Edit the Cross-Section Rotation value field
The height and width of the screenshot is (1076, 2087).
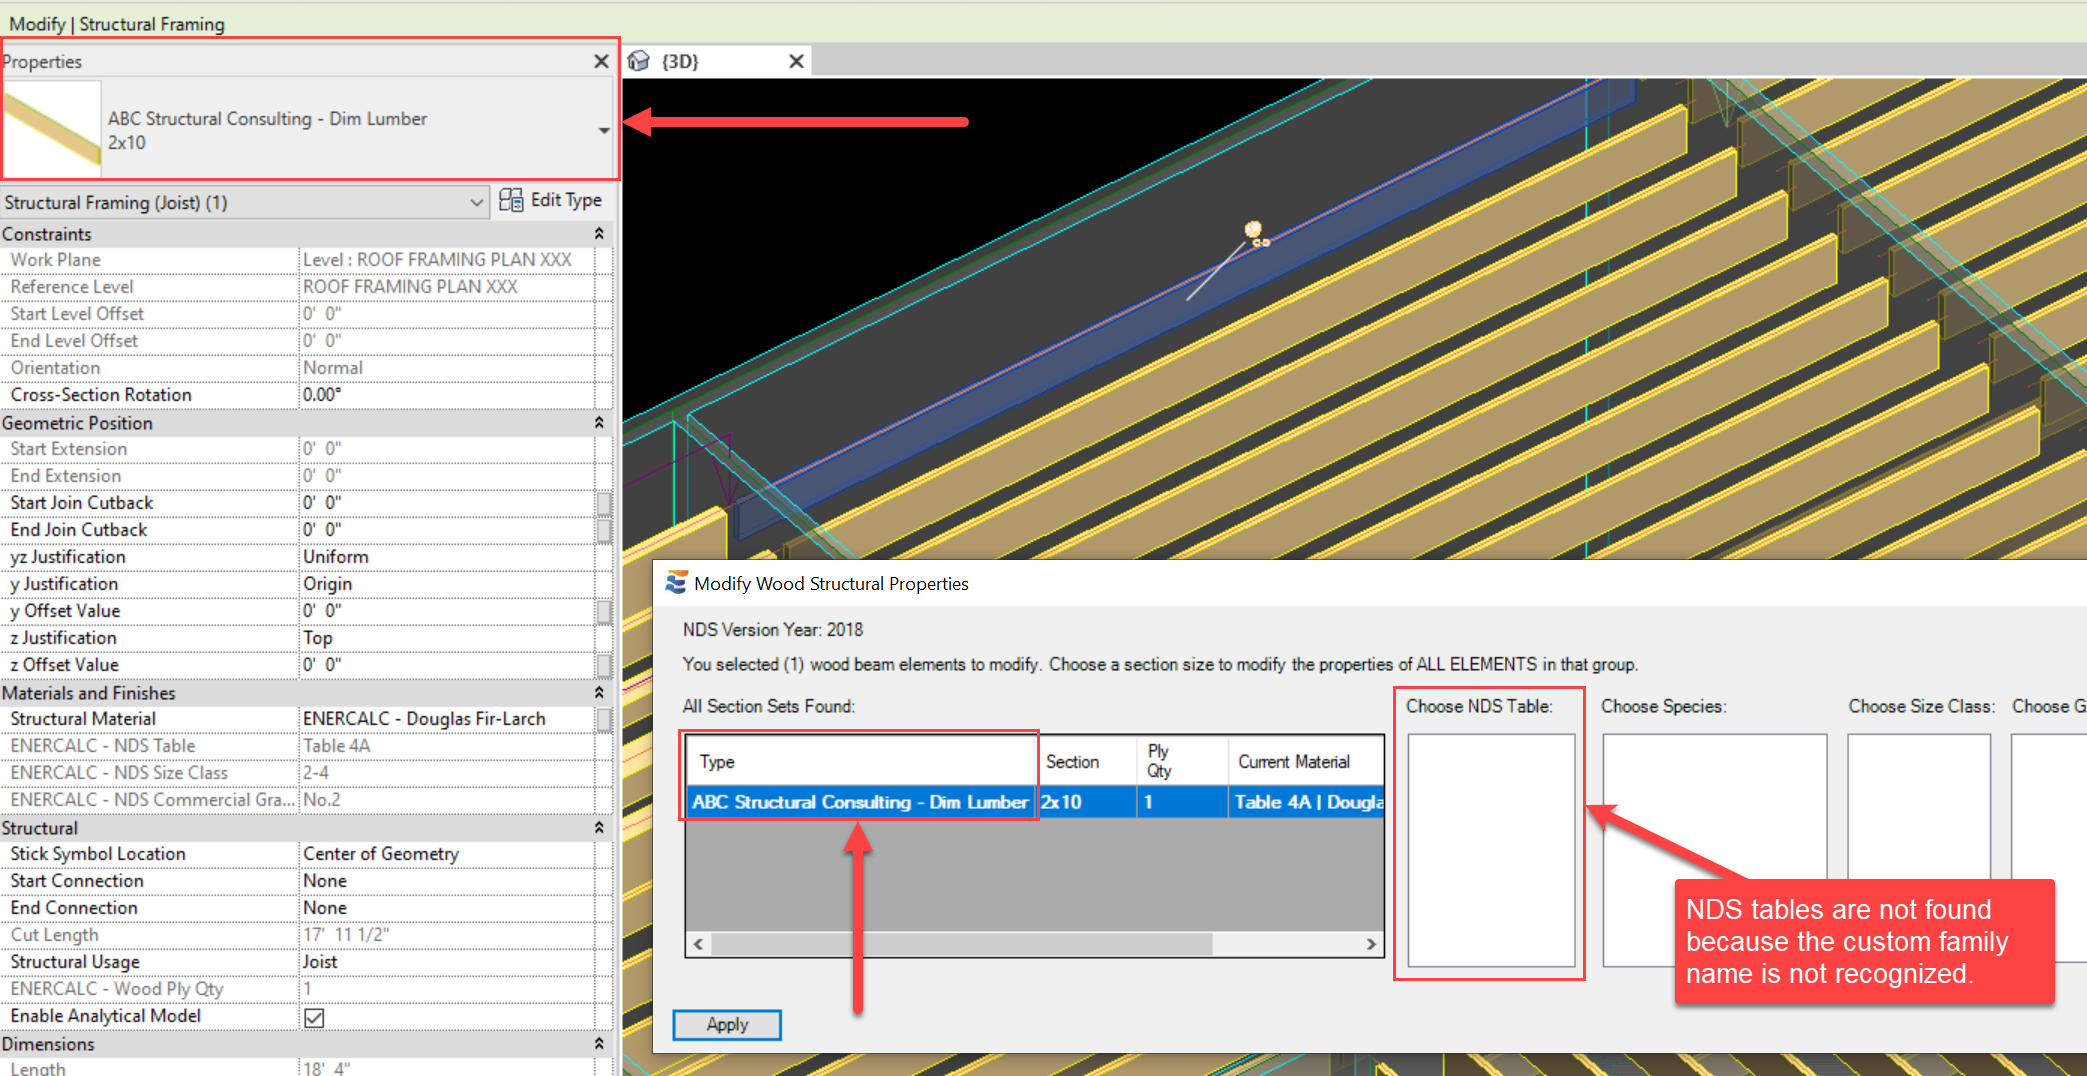click(x=447, y=395)
